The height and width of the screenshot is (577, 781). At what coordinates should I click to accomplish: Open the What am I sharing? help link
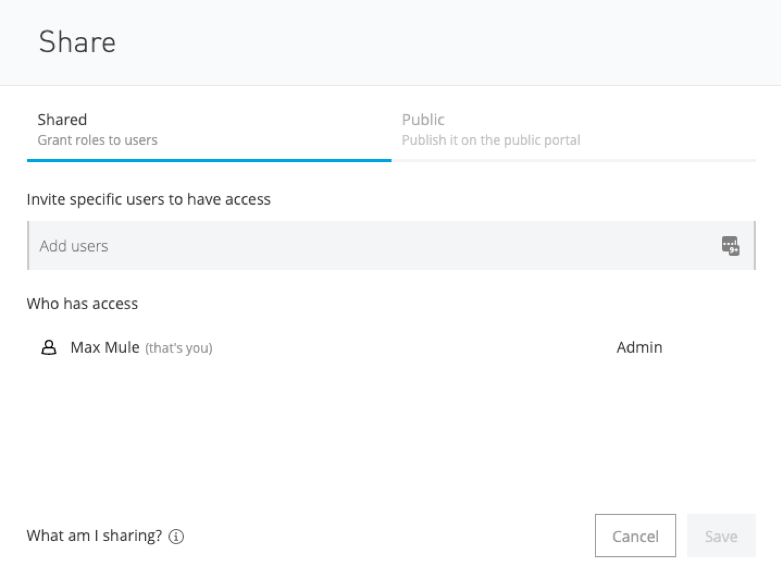point(94,536)
